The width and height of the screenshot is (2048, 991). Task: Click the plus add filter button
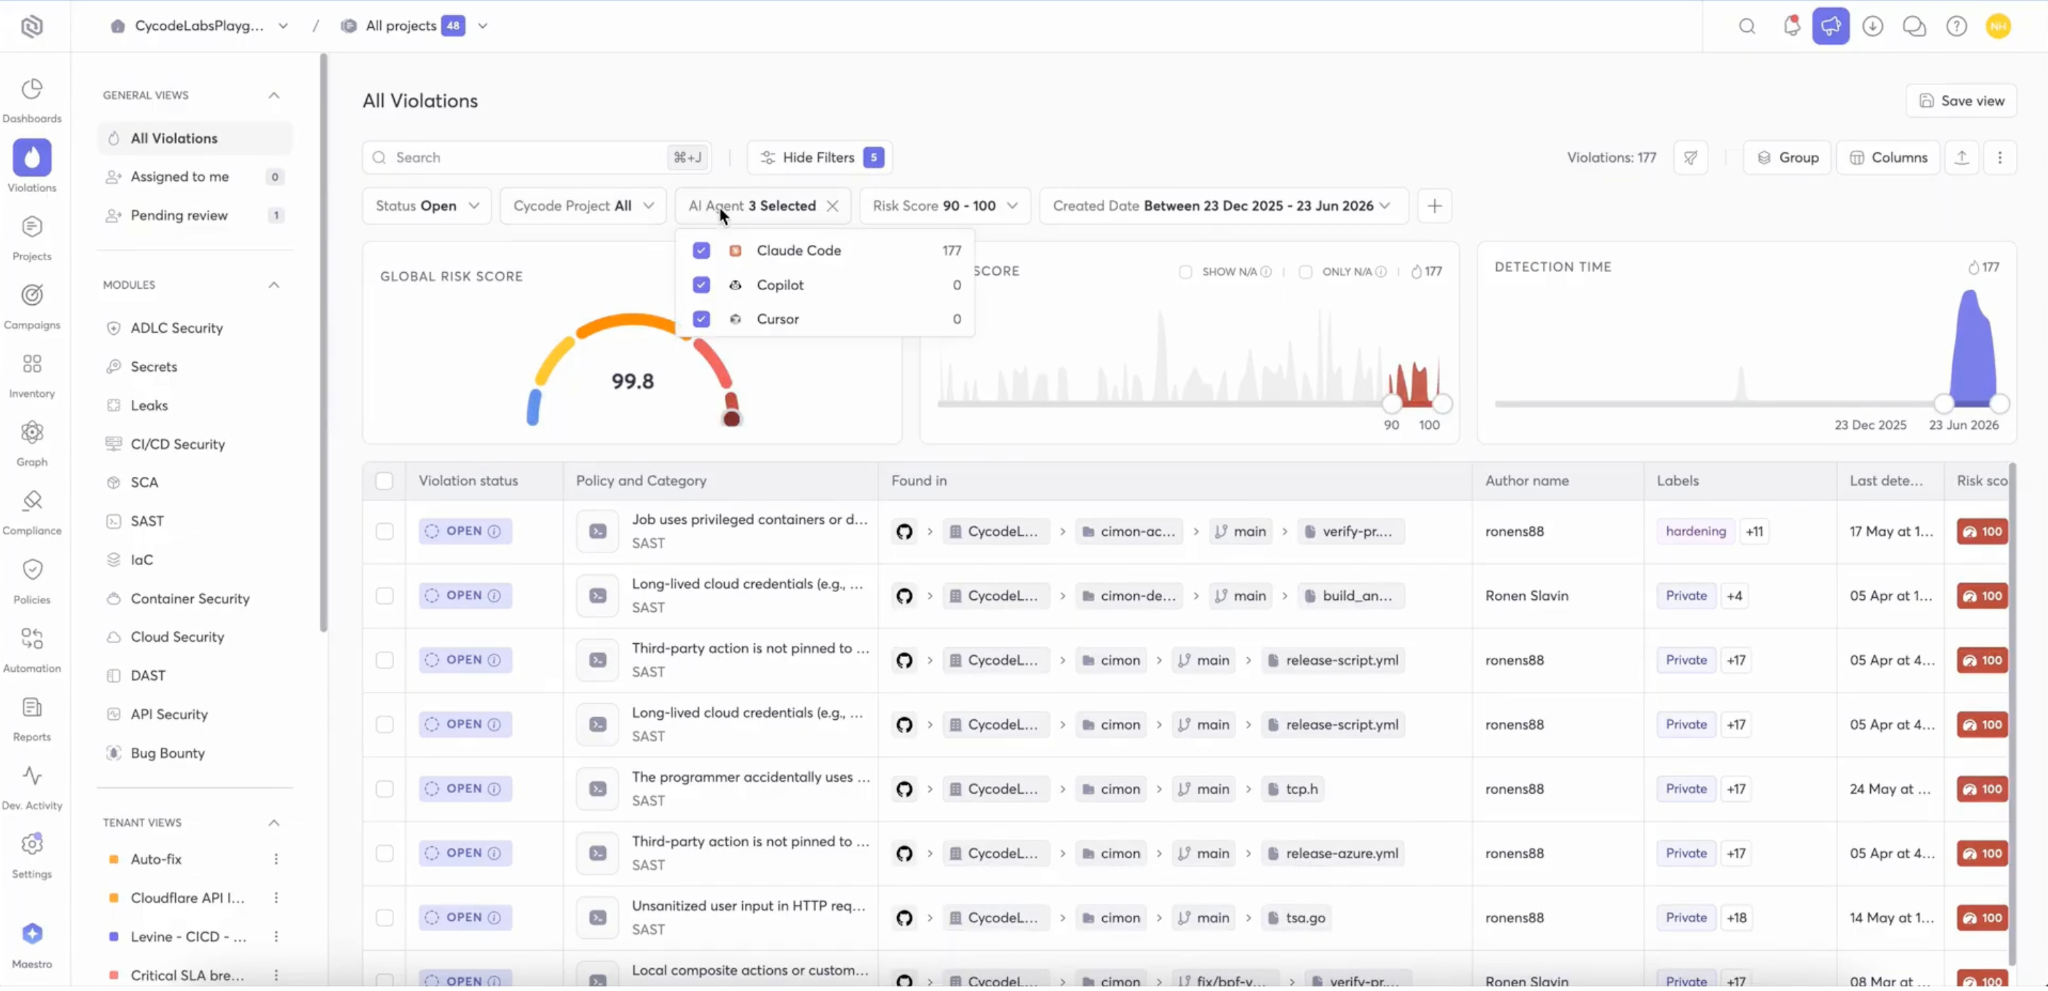[1435, 206]
